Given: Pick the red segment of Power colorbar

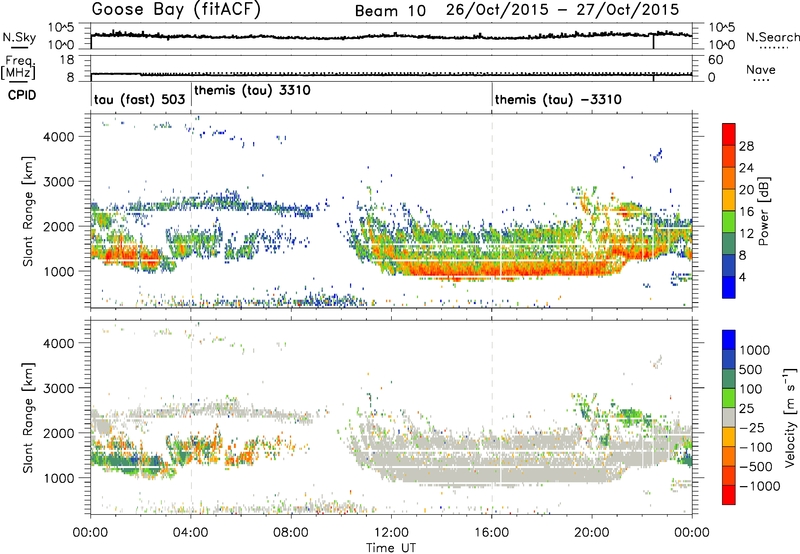Looking at the screenshot, I should click(x=729, y=135).
